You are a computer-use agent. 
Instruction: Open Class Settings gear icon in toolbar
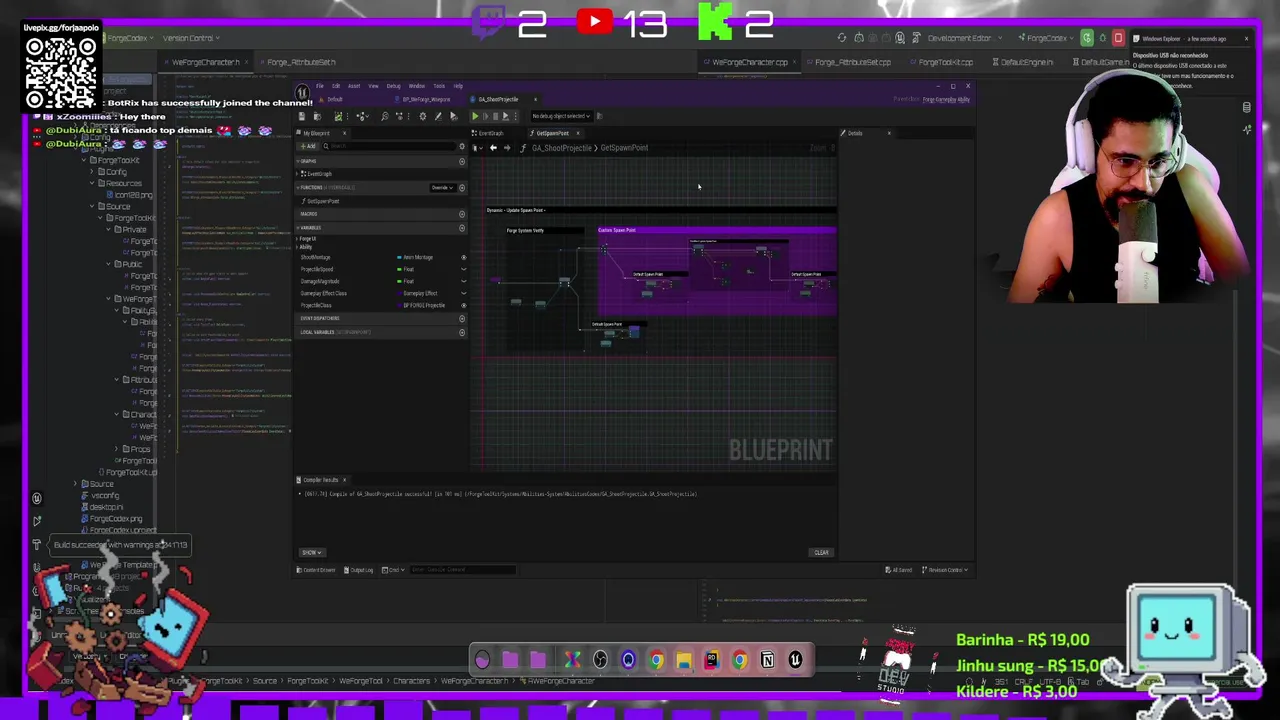click(x=423, y=116)
